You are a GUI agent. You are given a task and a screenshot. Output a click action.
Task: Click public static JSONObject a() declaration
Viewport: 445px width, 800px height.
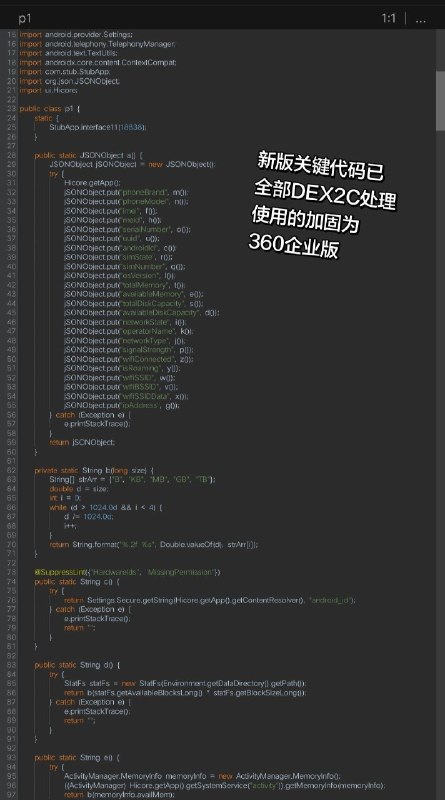[x=89, y=155]
